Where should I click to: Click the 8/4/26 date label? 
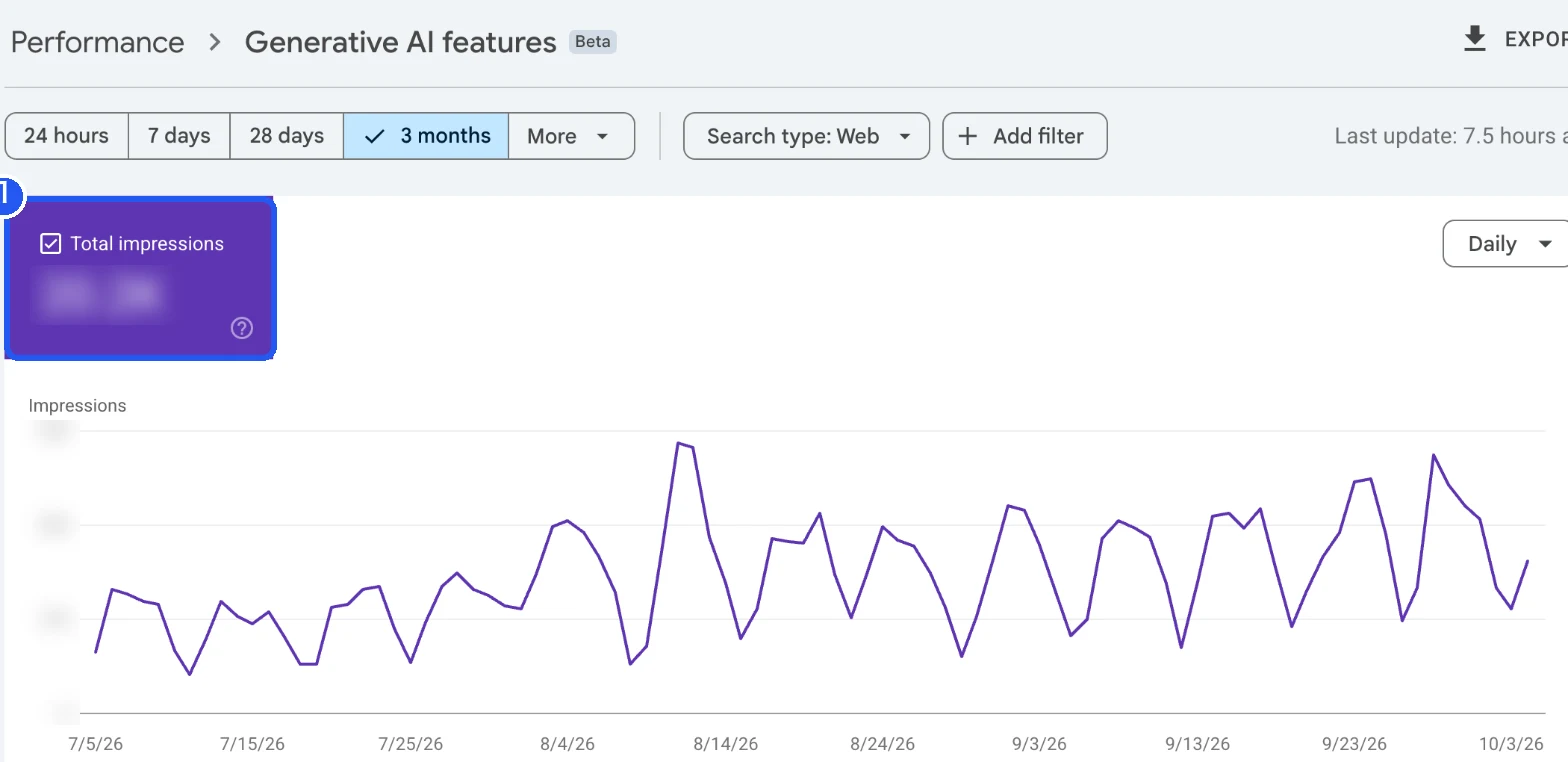(x=567, y=744)
